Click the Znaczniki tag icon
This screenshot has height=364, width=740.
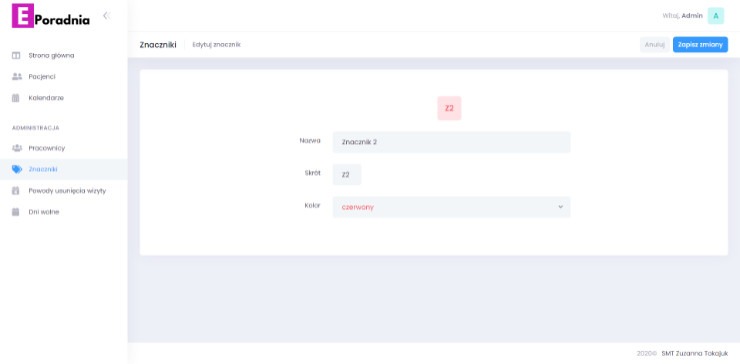pyautogui.click(x=17, y=169)
